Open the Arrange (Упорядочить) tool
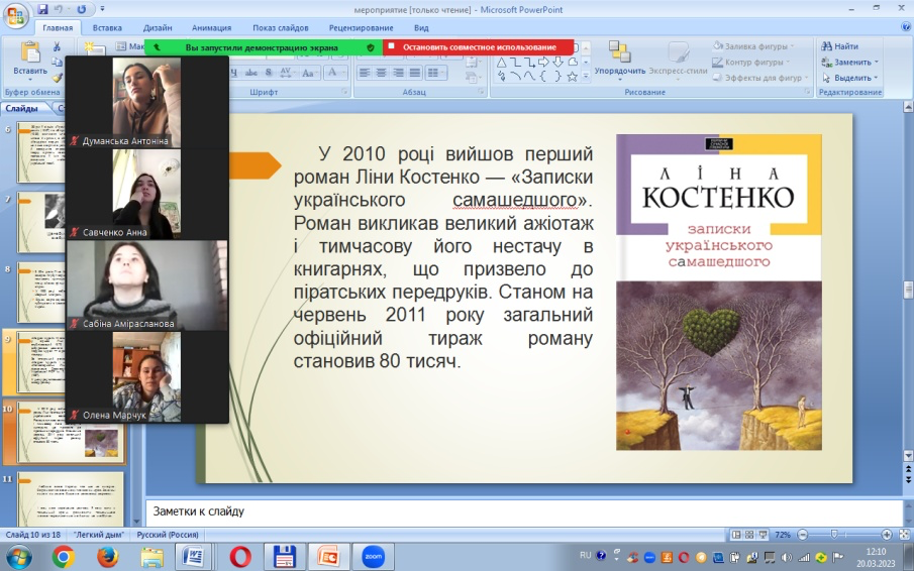Image resolution: width=914 pixels, height=572 pixels. 619,58
